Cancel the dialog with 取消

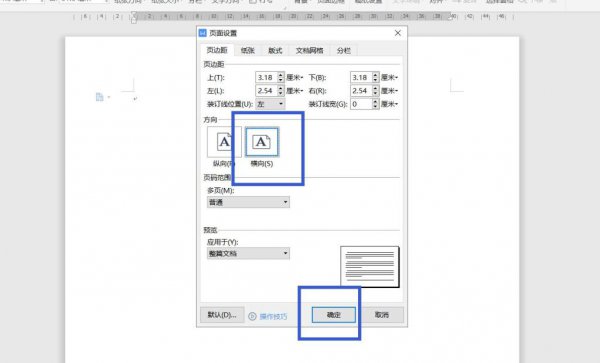coord(382,315)
